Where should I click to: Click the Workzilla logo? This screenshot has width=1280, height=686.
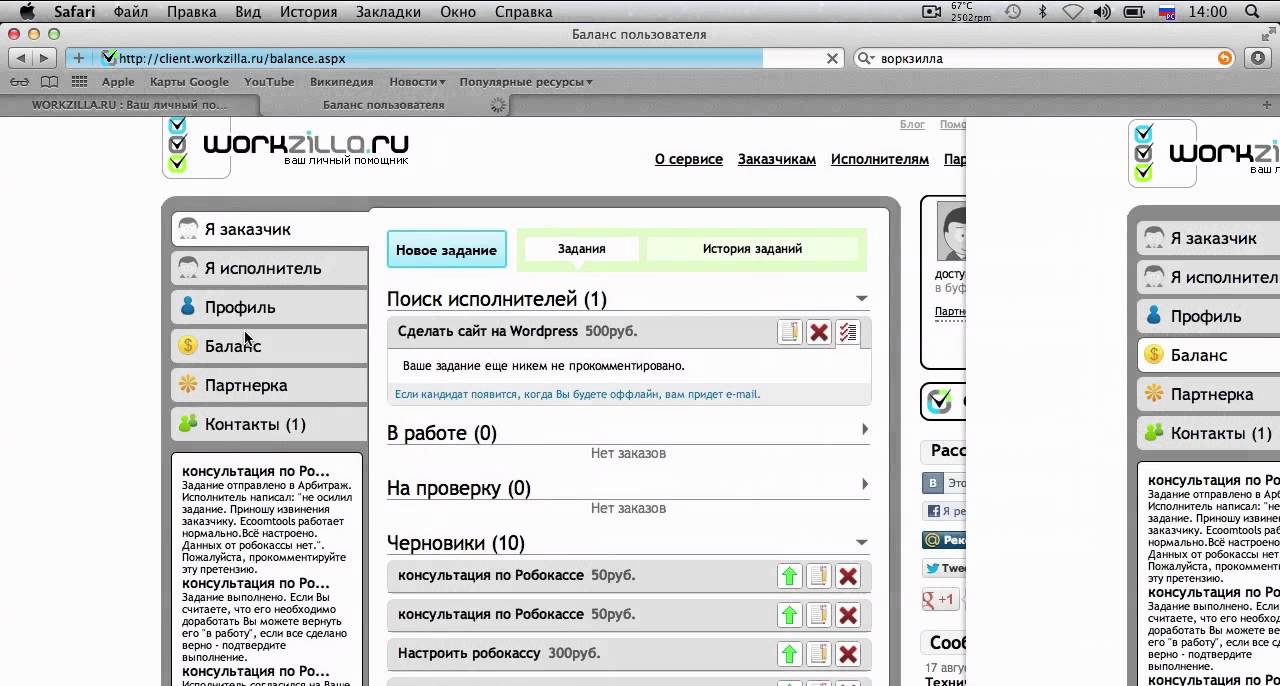[286, 147]
